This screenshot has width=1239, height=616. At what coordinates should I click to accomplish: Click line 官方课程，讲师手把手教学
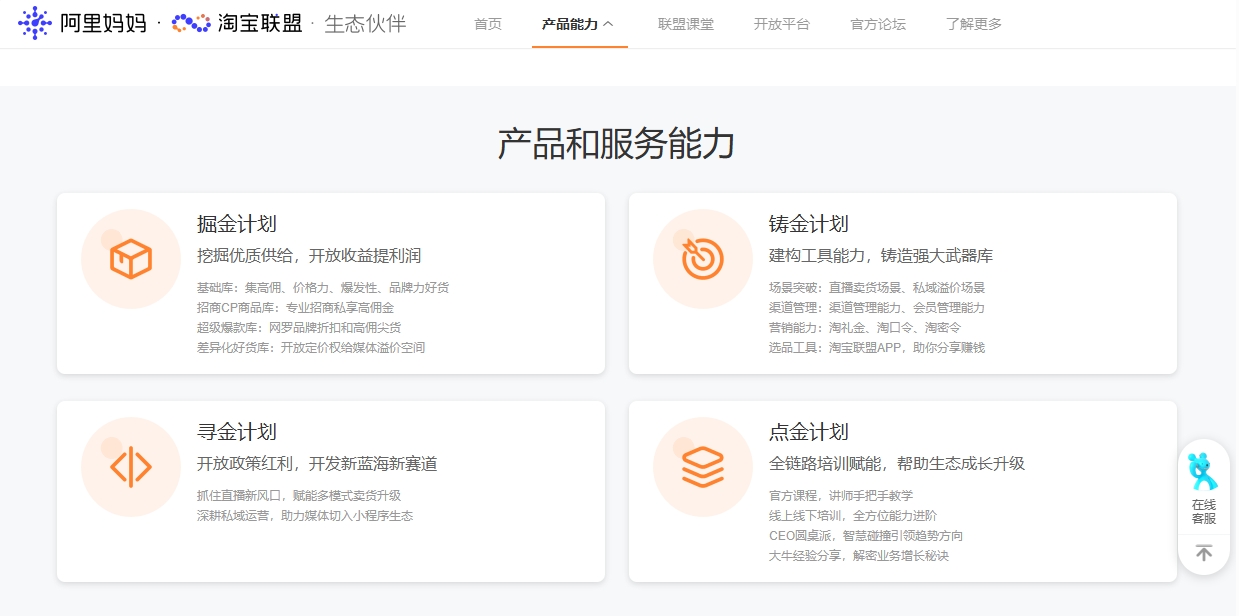click(x=841, y=496)
